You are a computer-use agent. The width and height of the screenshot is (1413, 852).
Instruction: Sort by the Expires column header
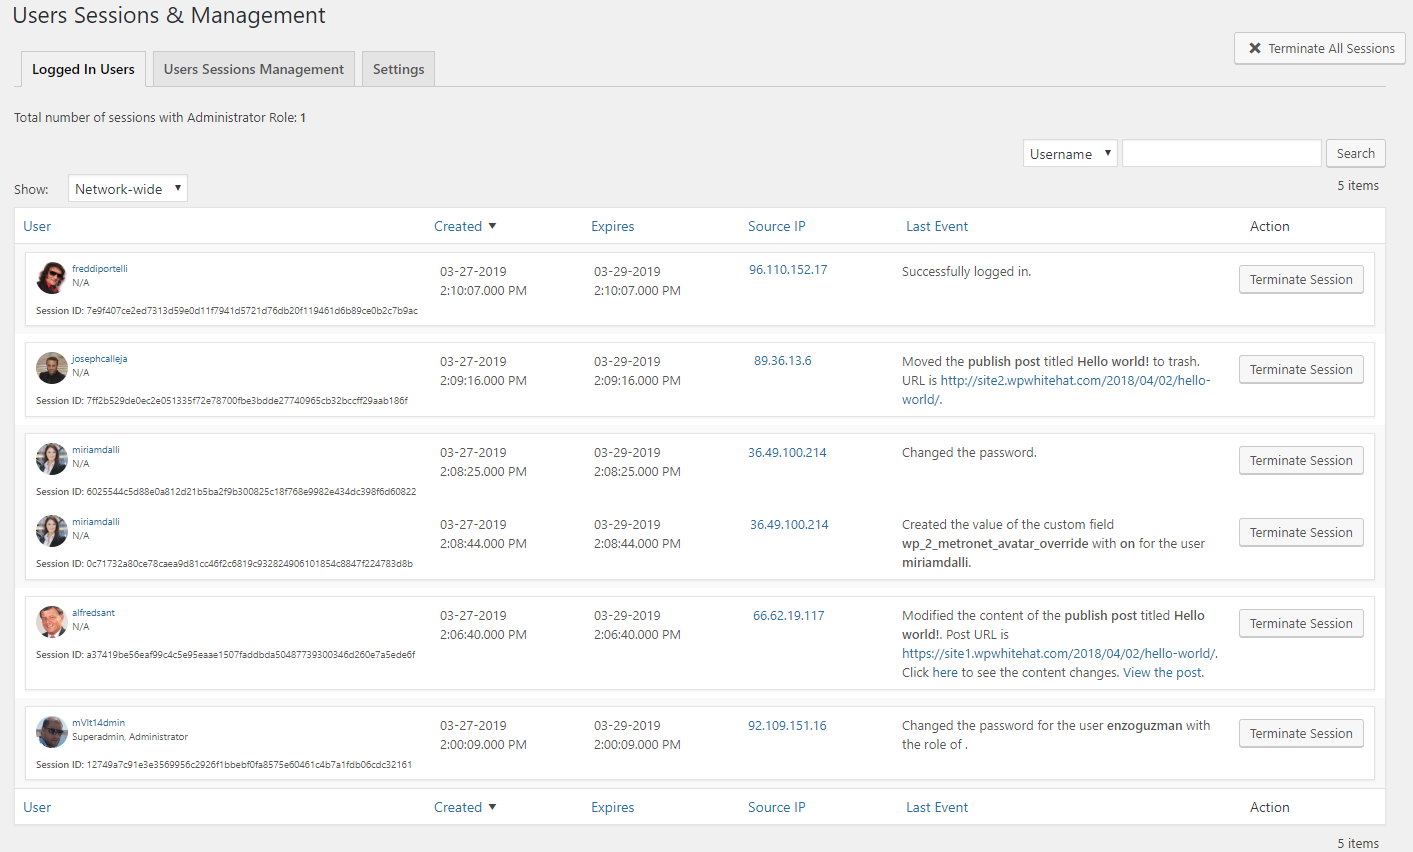tap(612, 226)
